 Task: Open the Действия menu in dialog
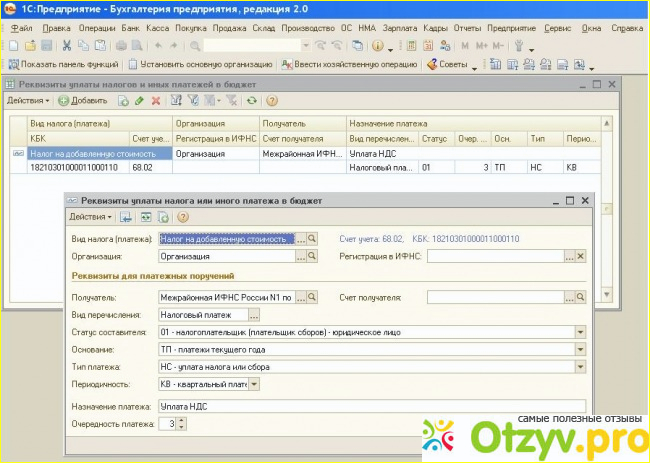click(88, 216)
